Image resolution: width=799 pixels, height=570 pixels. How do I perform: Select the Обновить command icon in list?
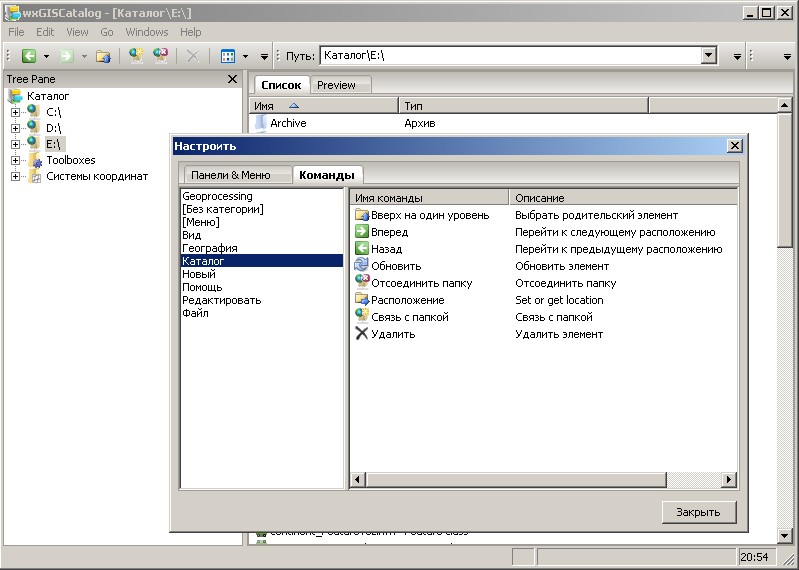362,266
